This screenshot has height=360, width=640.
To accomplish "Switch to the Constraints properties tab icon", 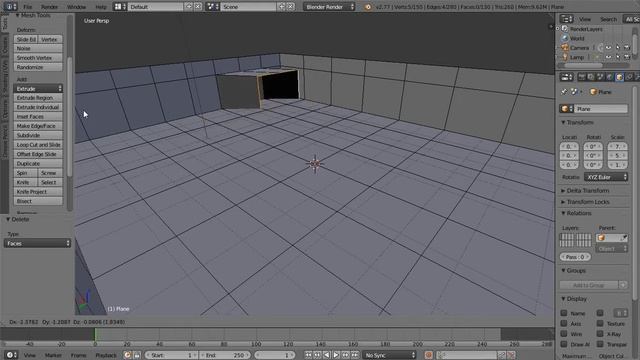I will tap(629, 77).
